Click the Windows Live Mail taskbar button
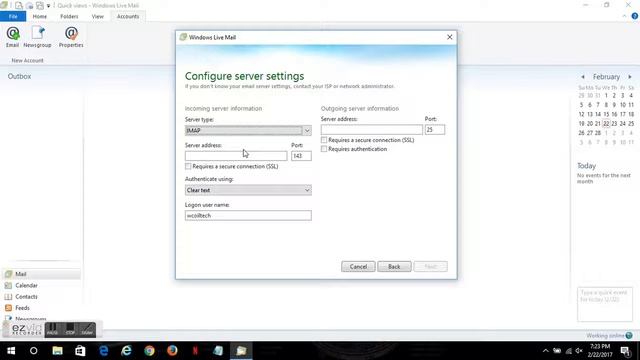This screenshot has height=360, width=640. pos(241,351)
